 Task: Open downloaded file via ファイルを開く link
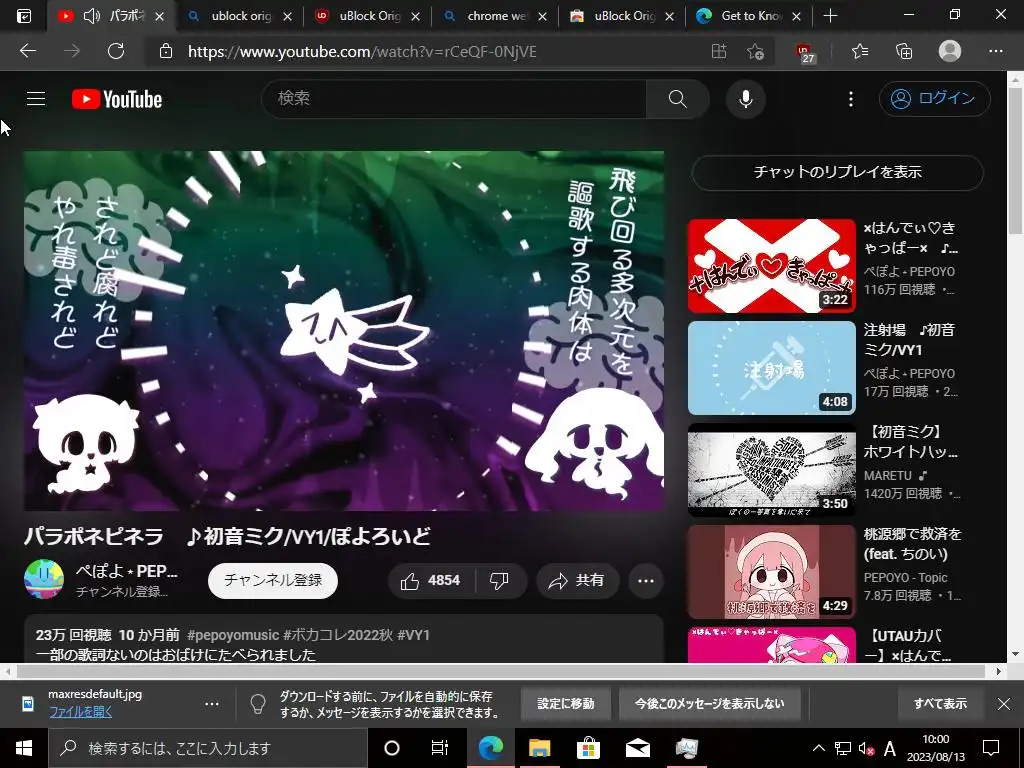(x=80, y=712)
